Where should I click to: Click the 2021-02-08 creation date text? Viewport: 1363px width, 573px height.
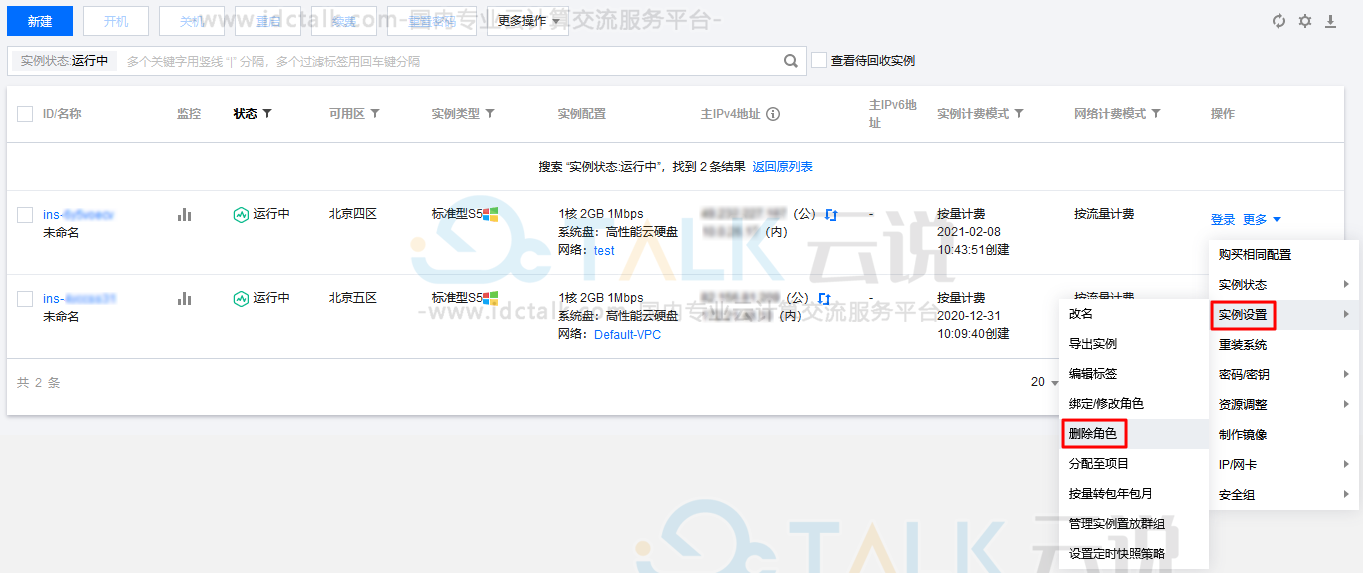969,232
